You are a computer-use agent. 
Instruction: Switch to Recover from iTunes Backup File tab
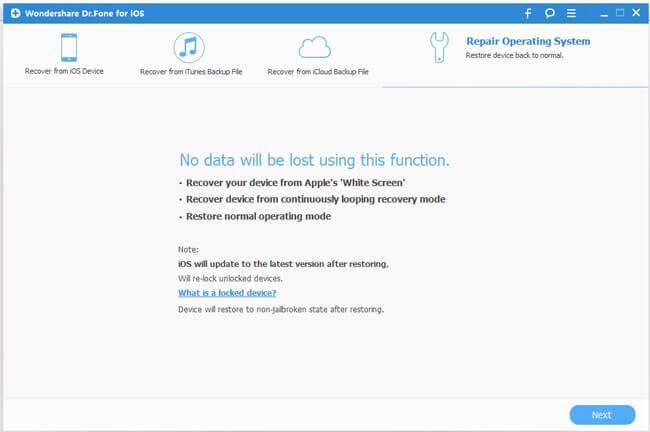pos(188,72)
